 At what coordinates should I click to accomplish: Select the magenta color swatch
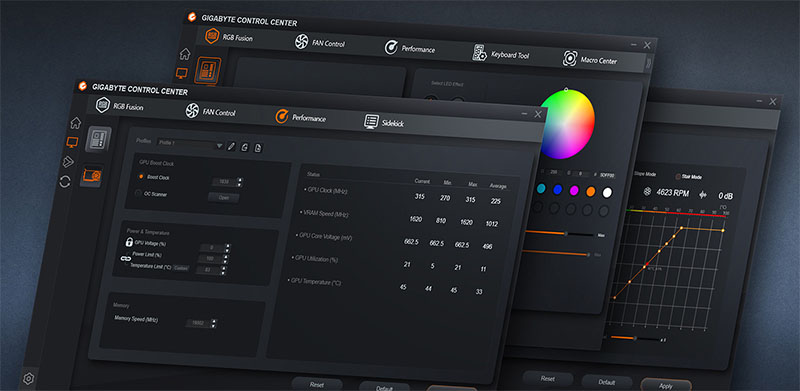[x=574, y=190]
